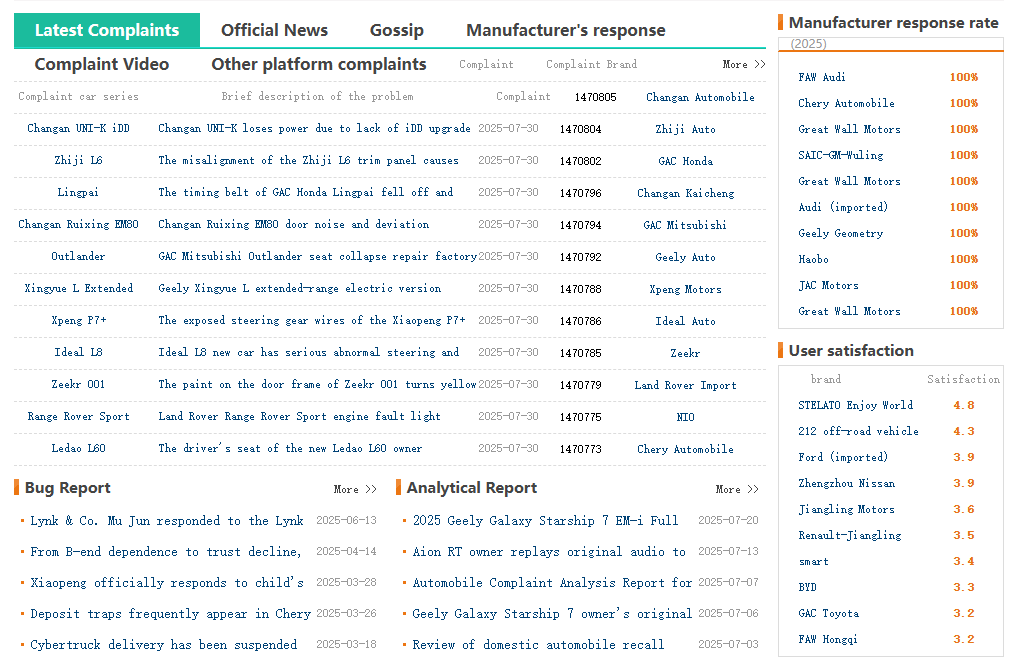This screenshot has width=1015, height=664.
Task: Open Xingyue L Extended series link
Action: 78,288
